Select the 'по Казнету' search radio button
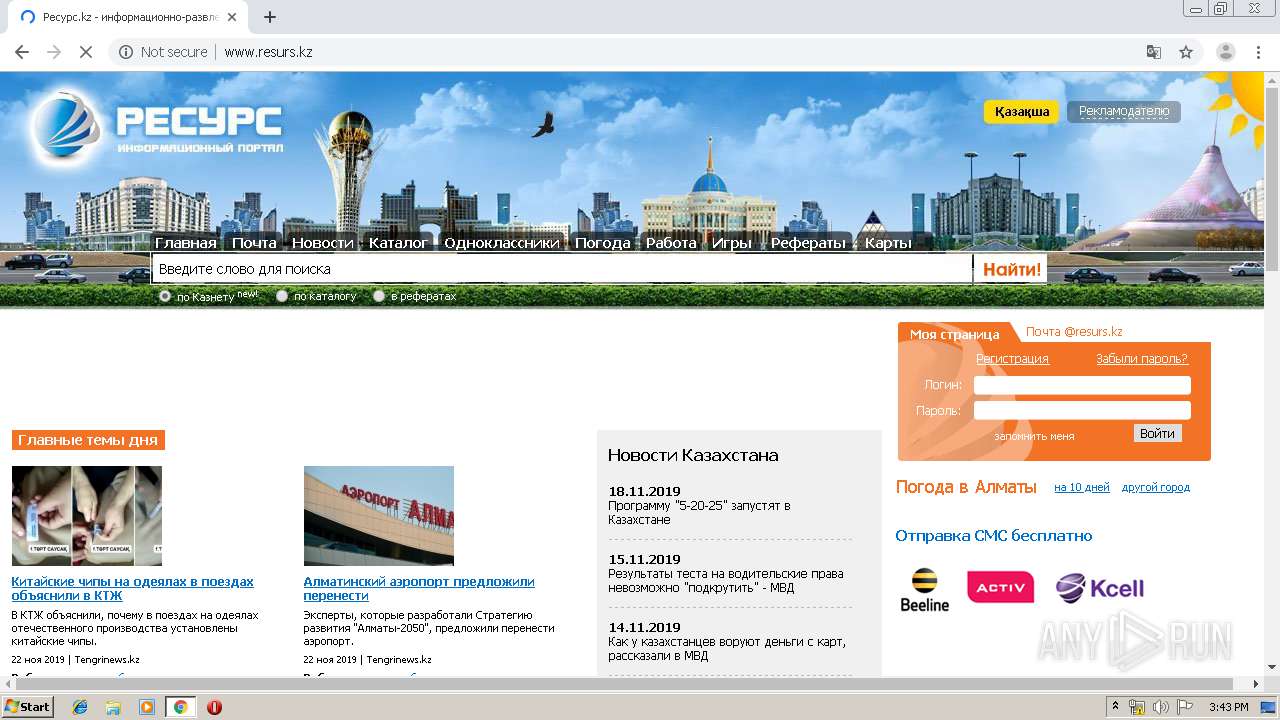 click(x=165, y=296)
